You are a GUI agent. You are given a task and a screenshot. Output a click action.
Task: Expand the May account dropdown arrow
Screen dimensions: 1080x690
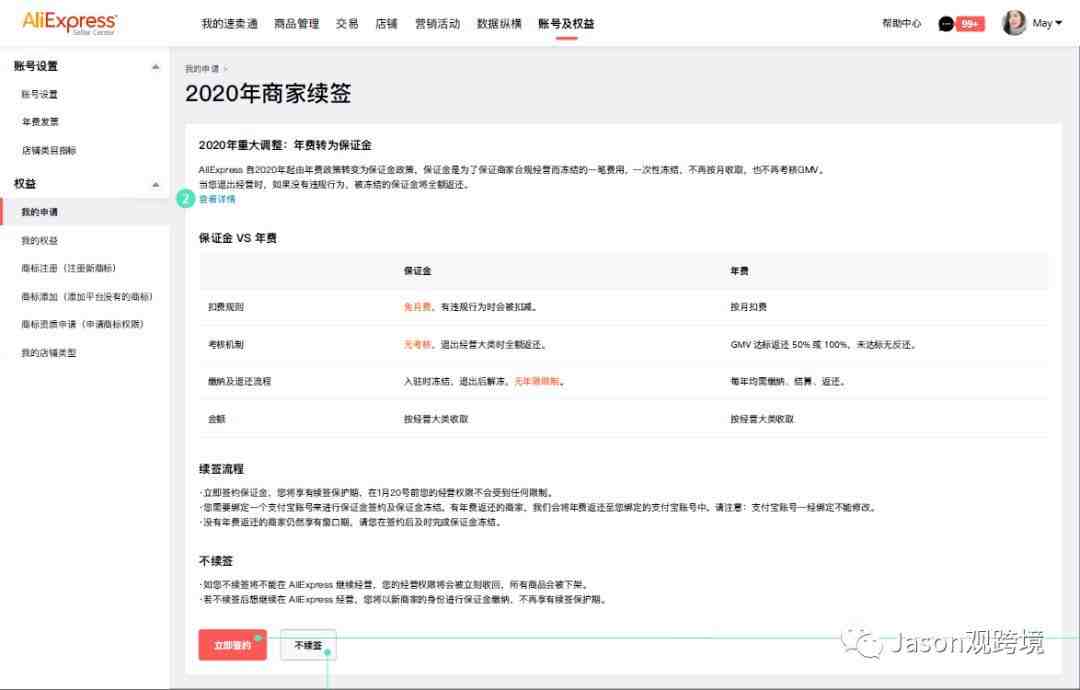[1059, 23]
